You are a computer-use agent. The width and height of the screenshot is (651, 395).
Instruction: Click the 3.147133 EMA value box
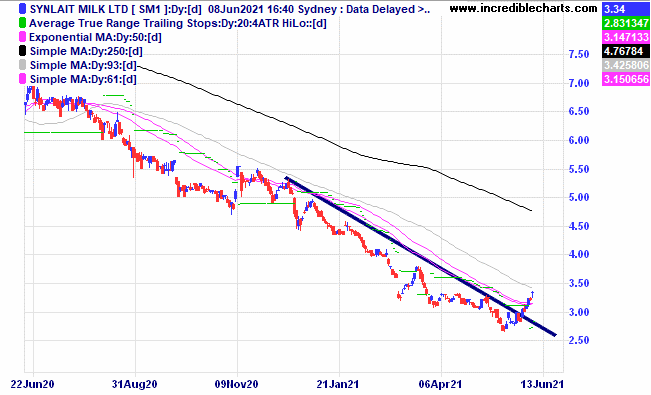(626, 37)
